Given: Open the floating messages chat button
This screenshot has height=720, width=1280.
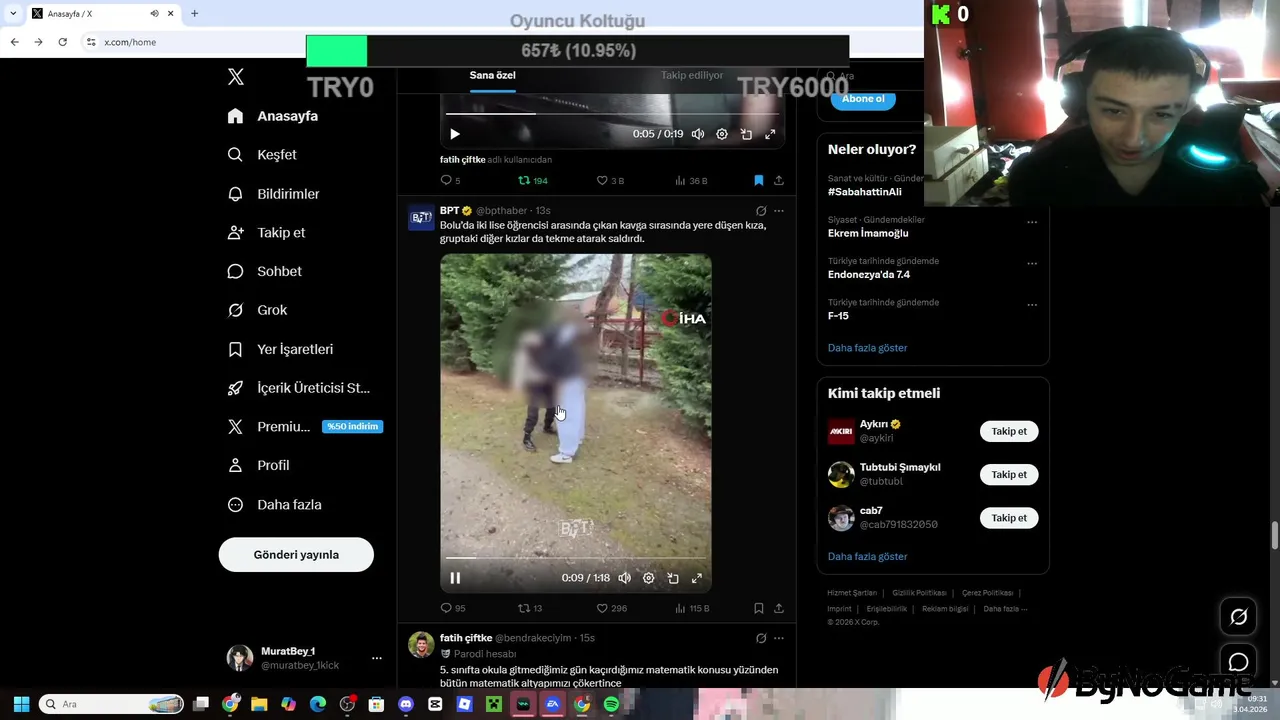Looking at the screenshot, I should pos(1238,662).
